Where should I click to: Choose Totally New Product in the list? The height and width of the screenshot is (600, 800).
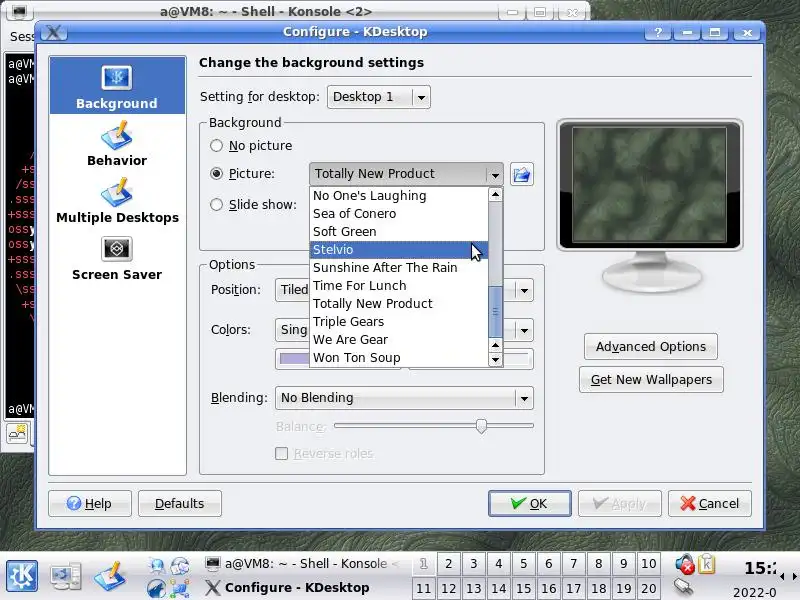[399, 304]
